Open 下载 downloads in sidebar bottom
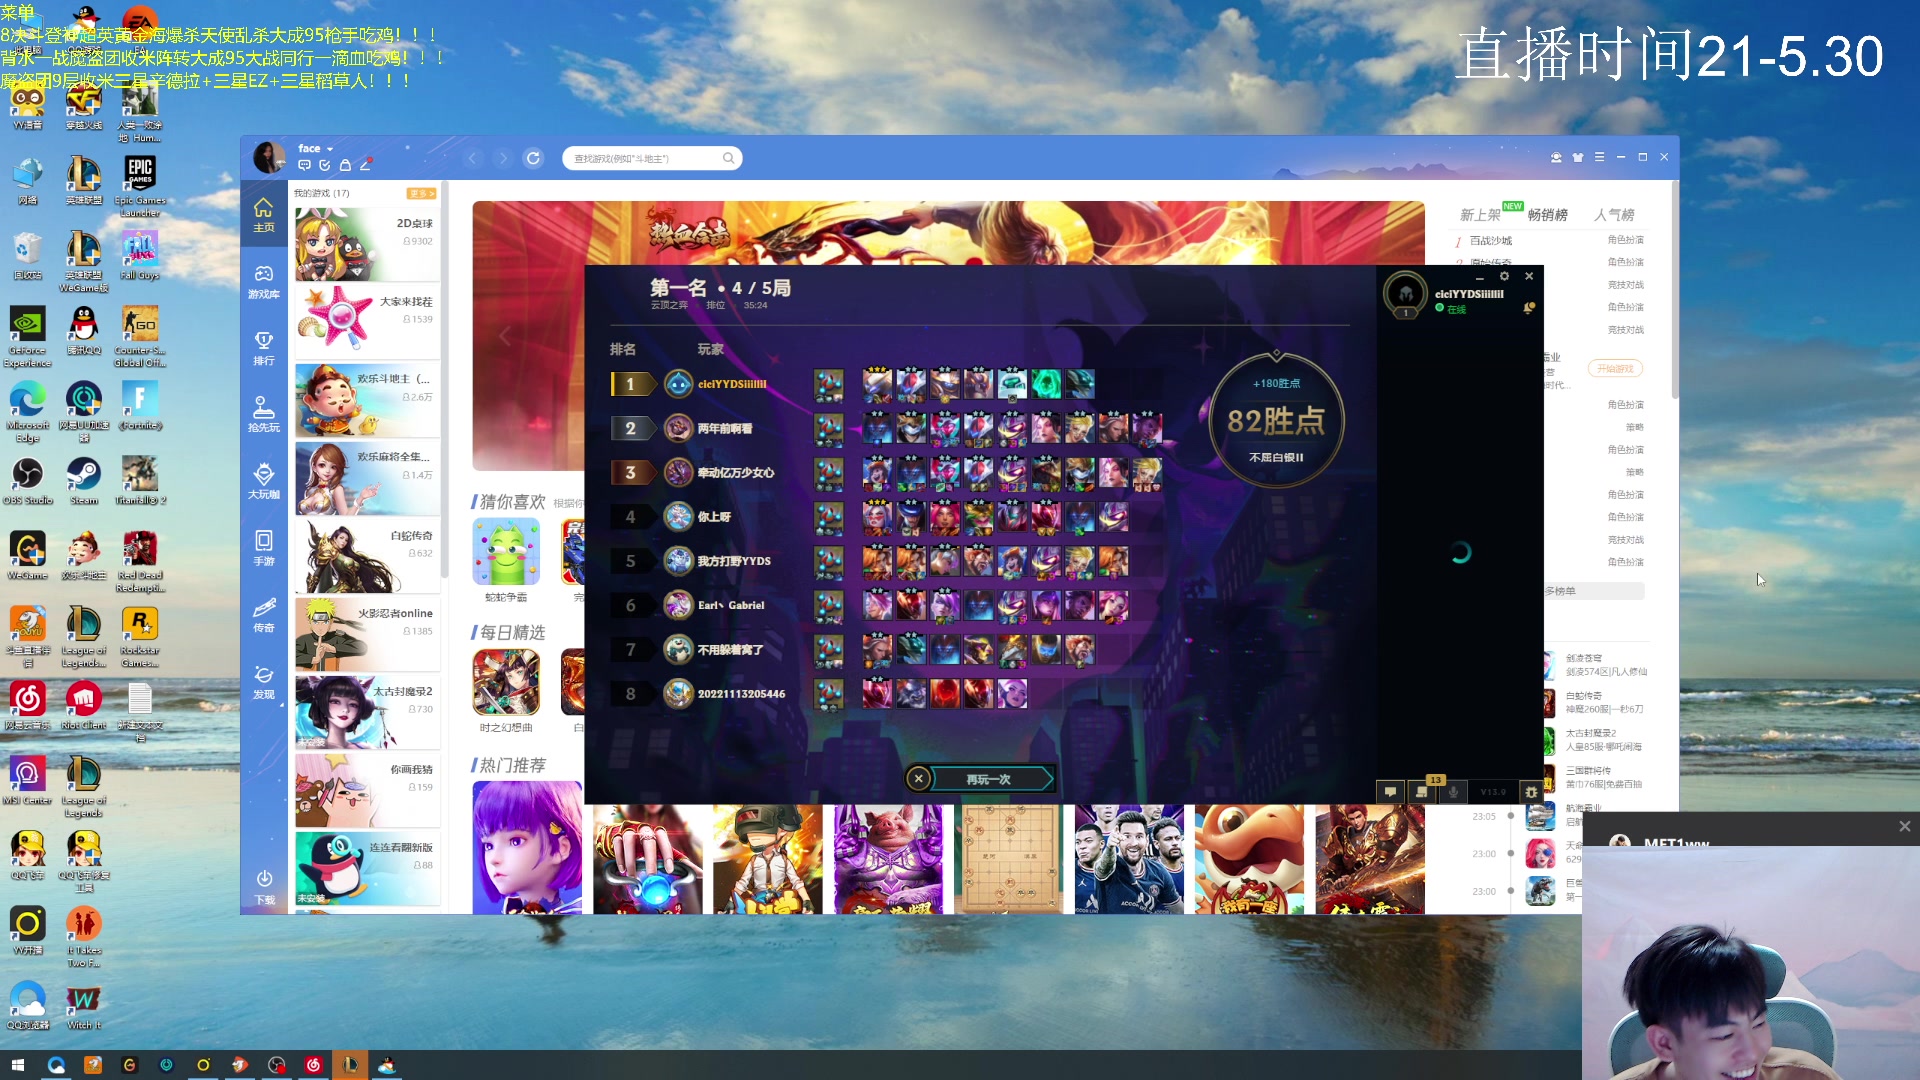 263,886
